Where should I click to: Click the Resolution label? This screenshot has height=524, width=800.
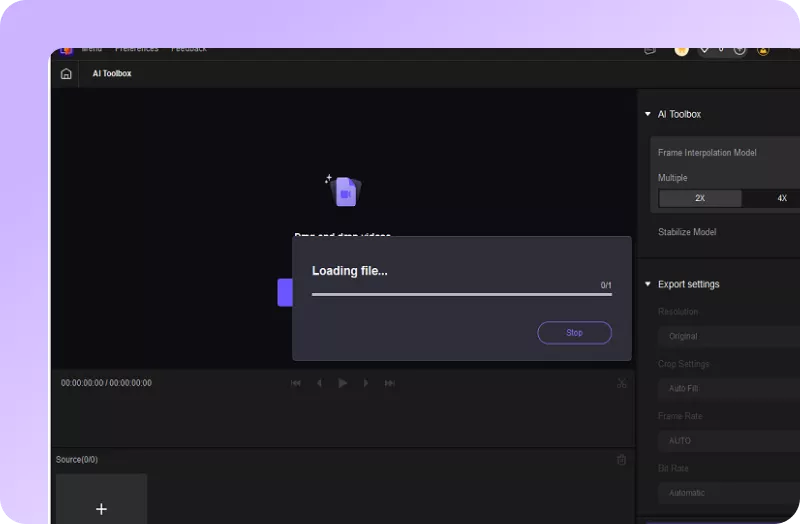678,311
